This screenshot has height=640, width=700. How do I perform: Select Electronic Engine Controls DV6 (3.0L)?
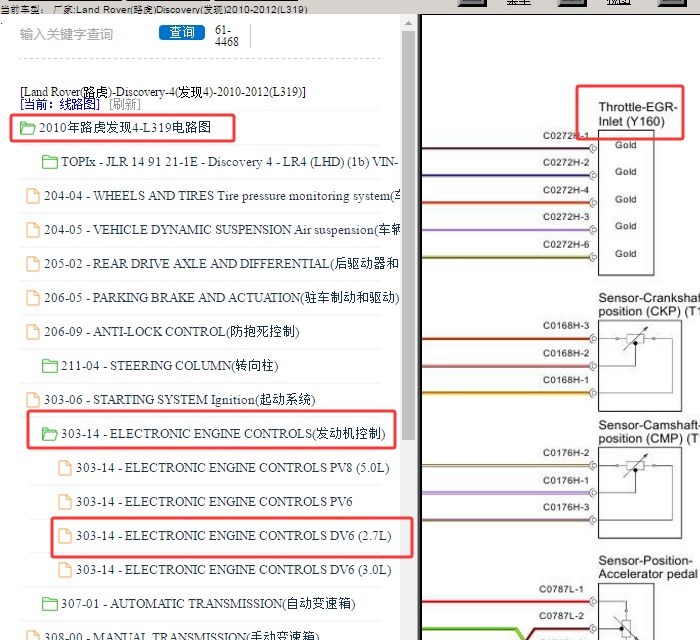click(233, 569)
